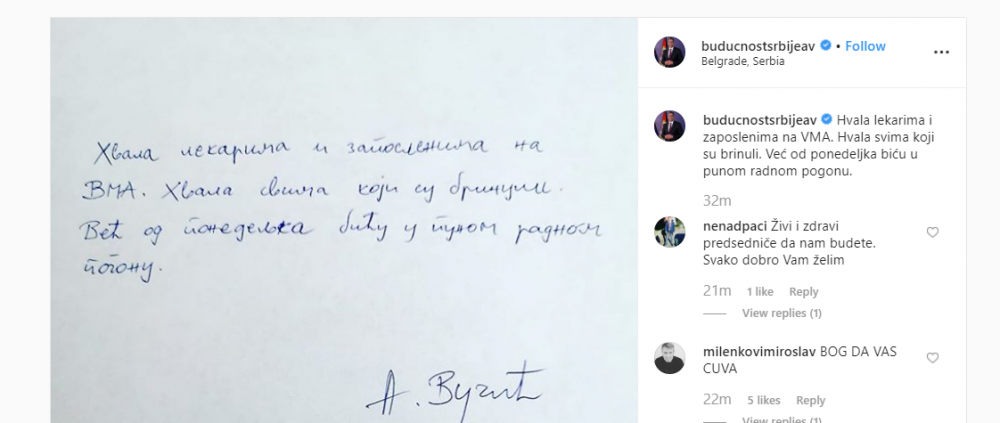
Task: Expand View replies (1) under nenadpaci
Action: pyautogui.click(x=782, y=313)
